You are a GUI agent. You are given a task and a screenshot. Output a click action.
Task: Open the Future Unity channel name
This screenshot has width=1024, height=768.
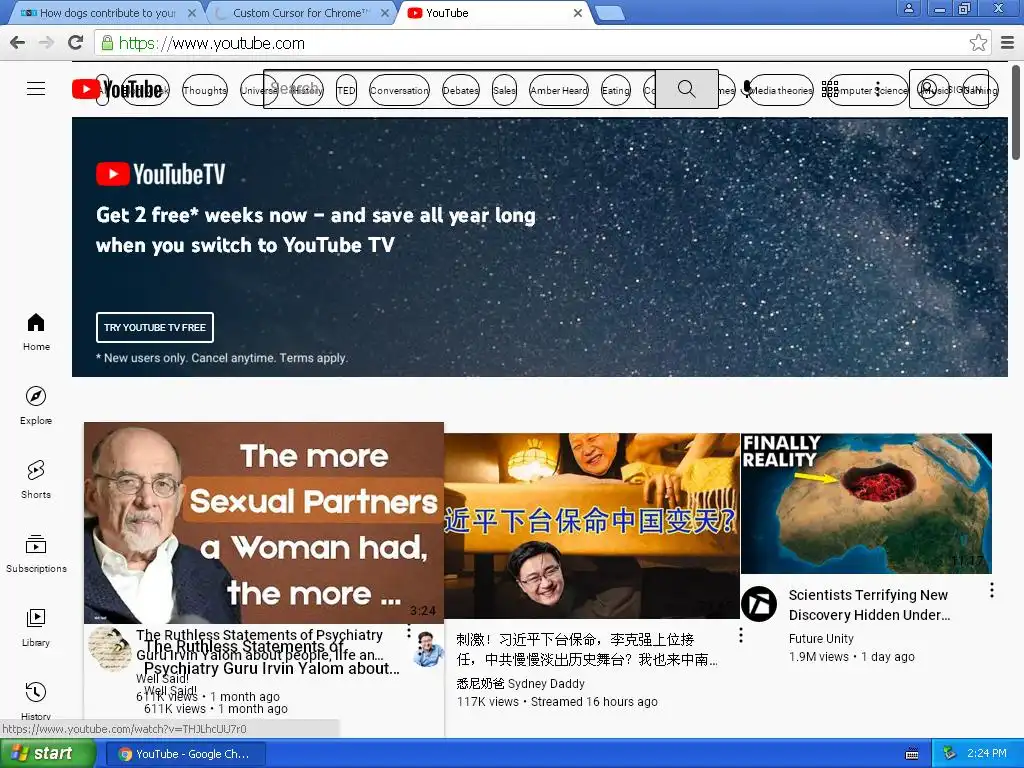point(821,639)
